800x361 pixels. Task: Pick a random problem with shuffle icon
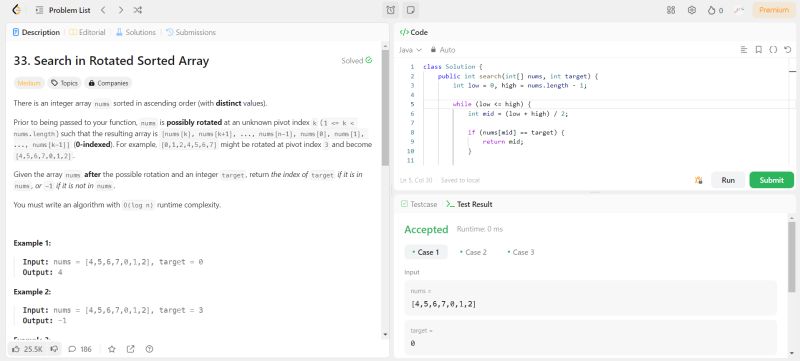pyautogui.click(x=138, y=10)
